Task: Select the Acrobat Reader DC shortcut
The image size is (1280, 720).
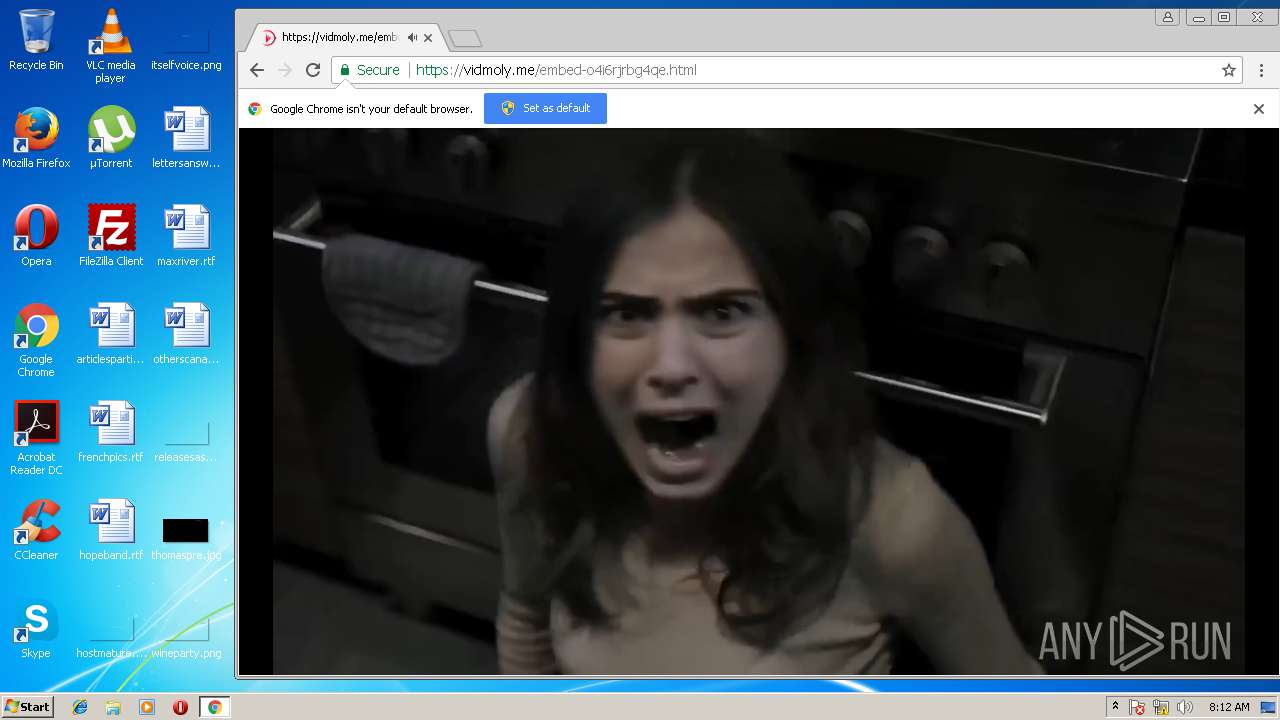Action: coord(36,438)
